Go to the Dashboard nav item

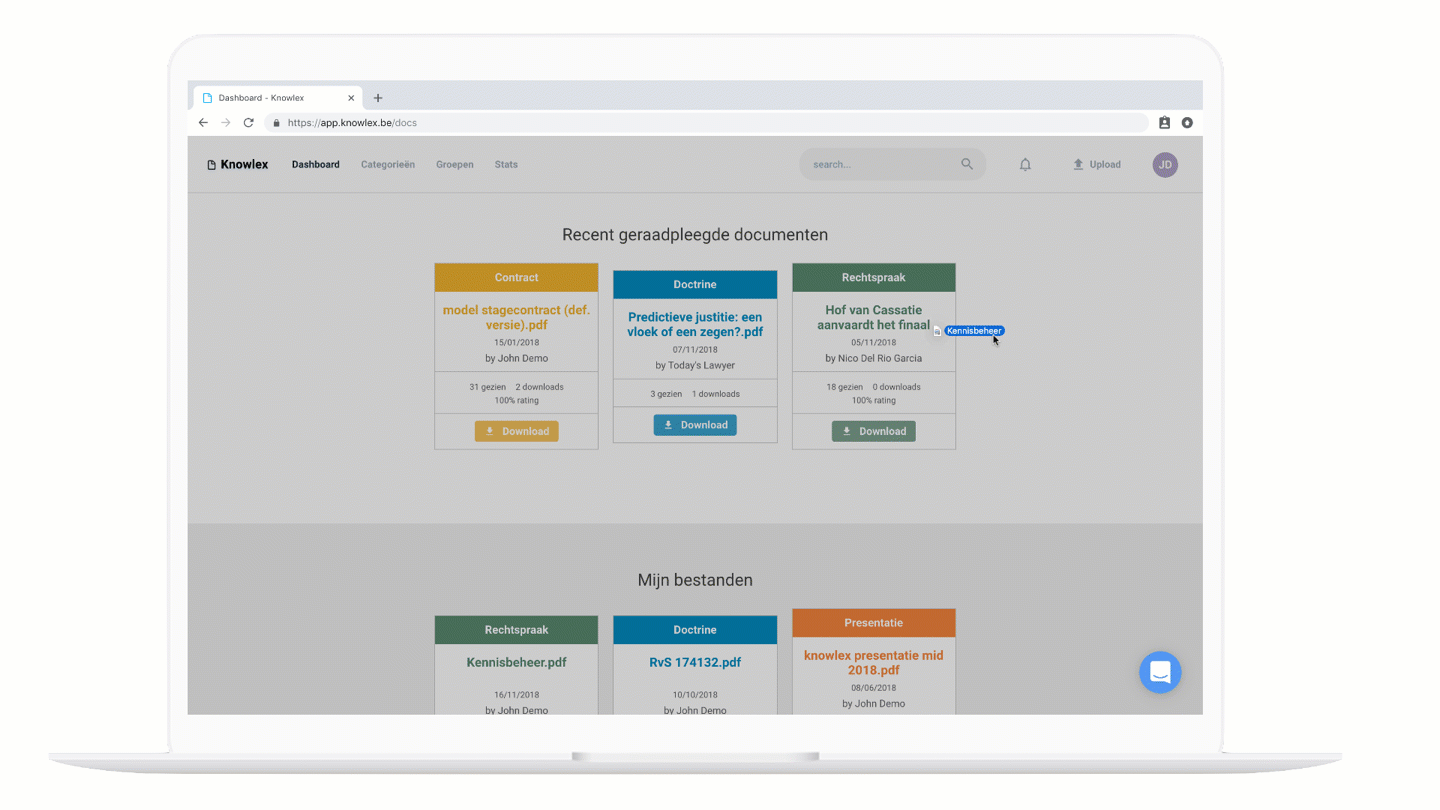316,164
